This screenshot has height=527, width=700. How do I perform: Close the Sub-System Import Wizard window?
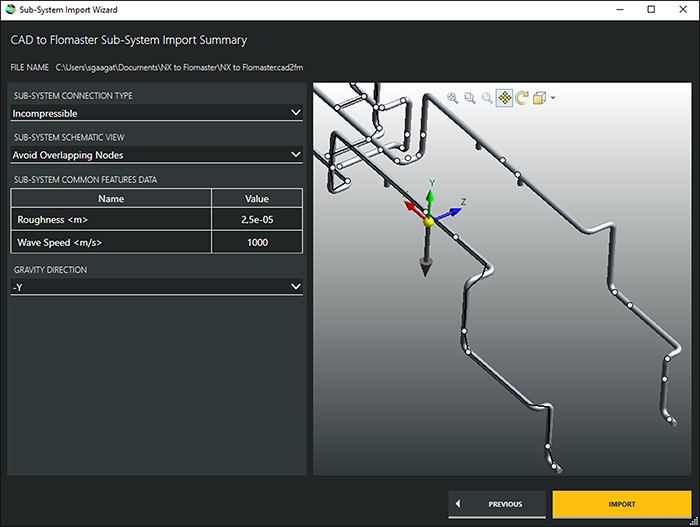click(683, 9)
